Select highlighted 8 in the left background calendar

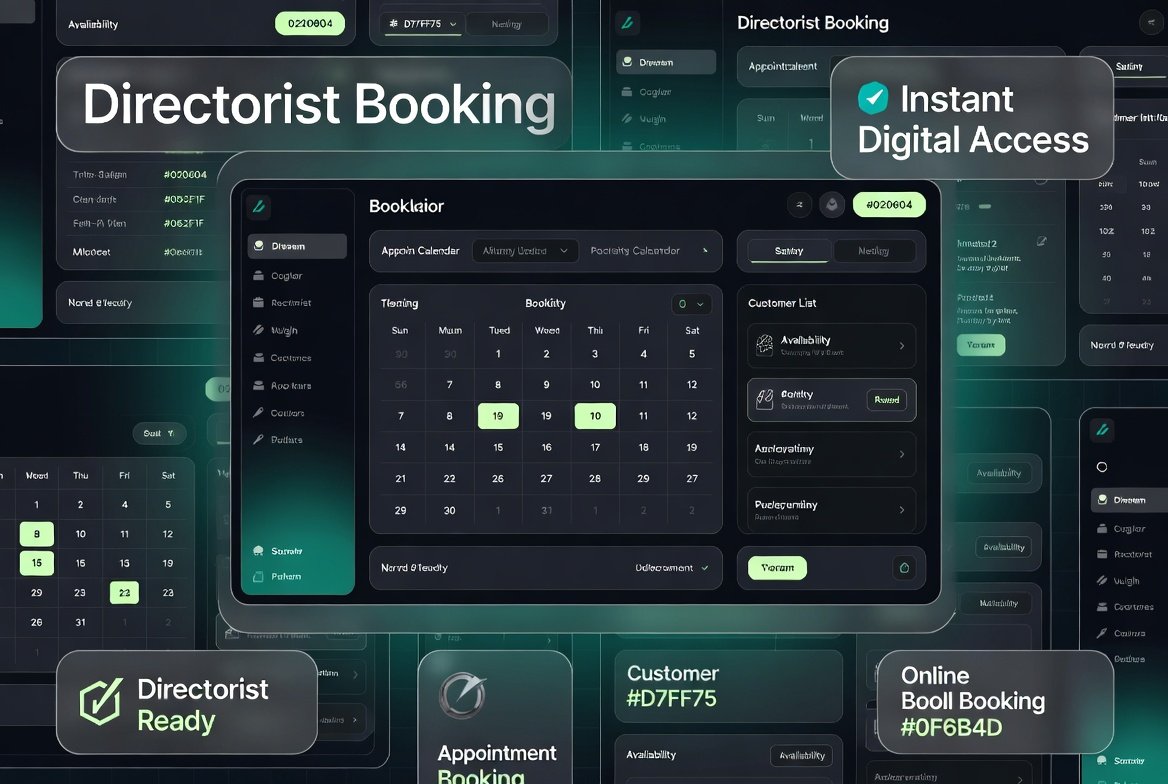click(36, 534)
